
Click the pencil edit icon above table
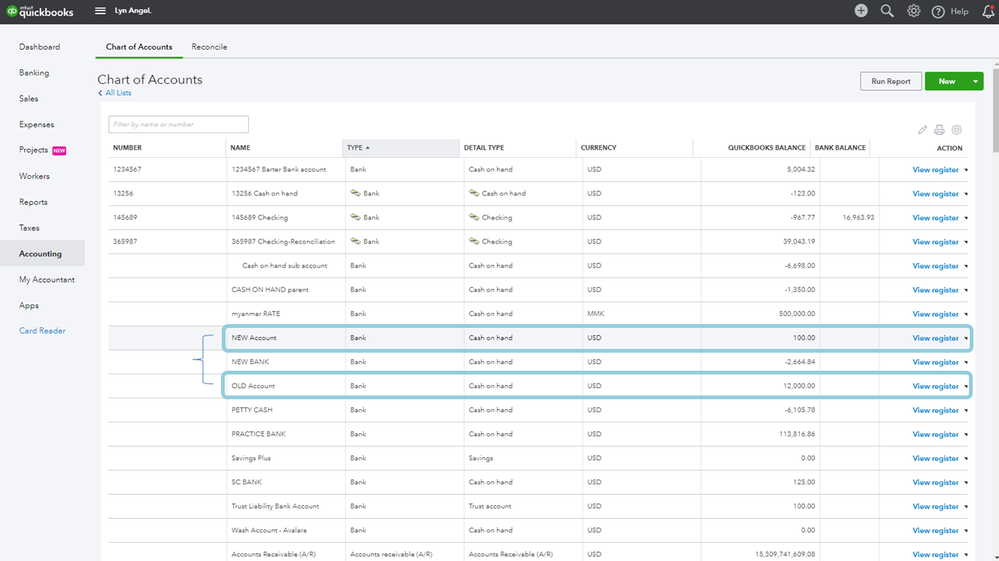922,130
